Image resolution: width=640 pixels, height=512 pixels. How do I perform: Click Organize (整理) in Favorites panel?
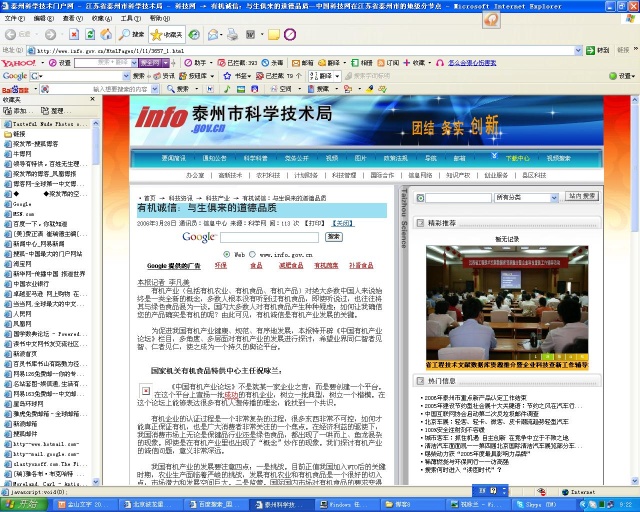coord(54,111)
